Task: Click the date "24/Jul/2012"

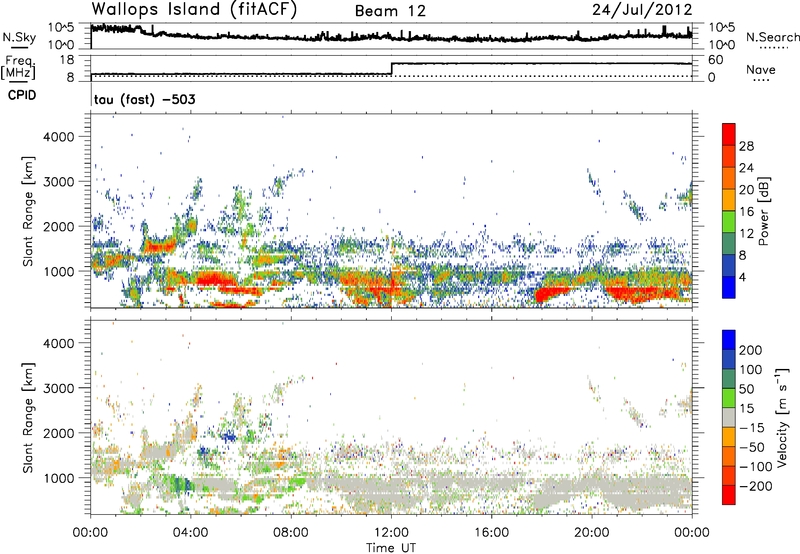Action: click(x=642, y=10)
